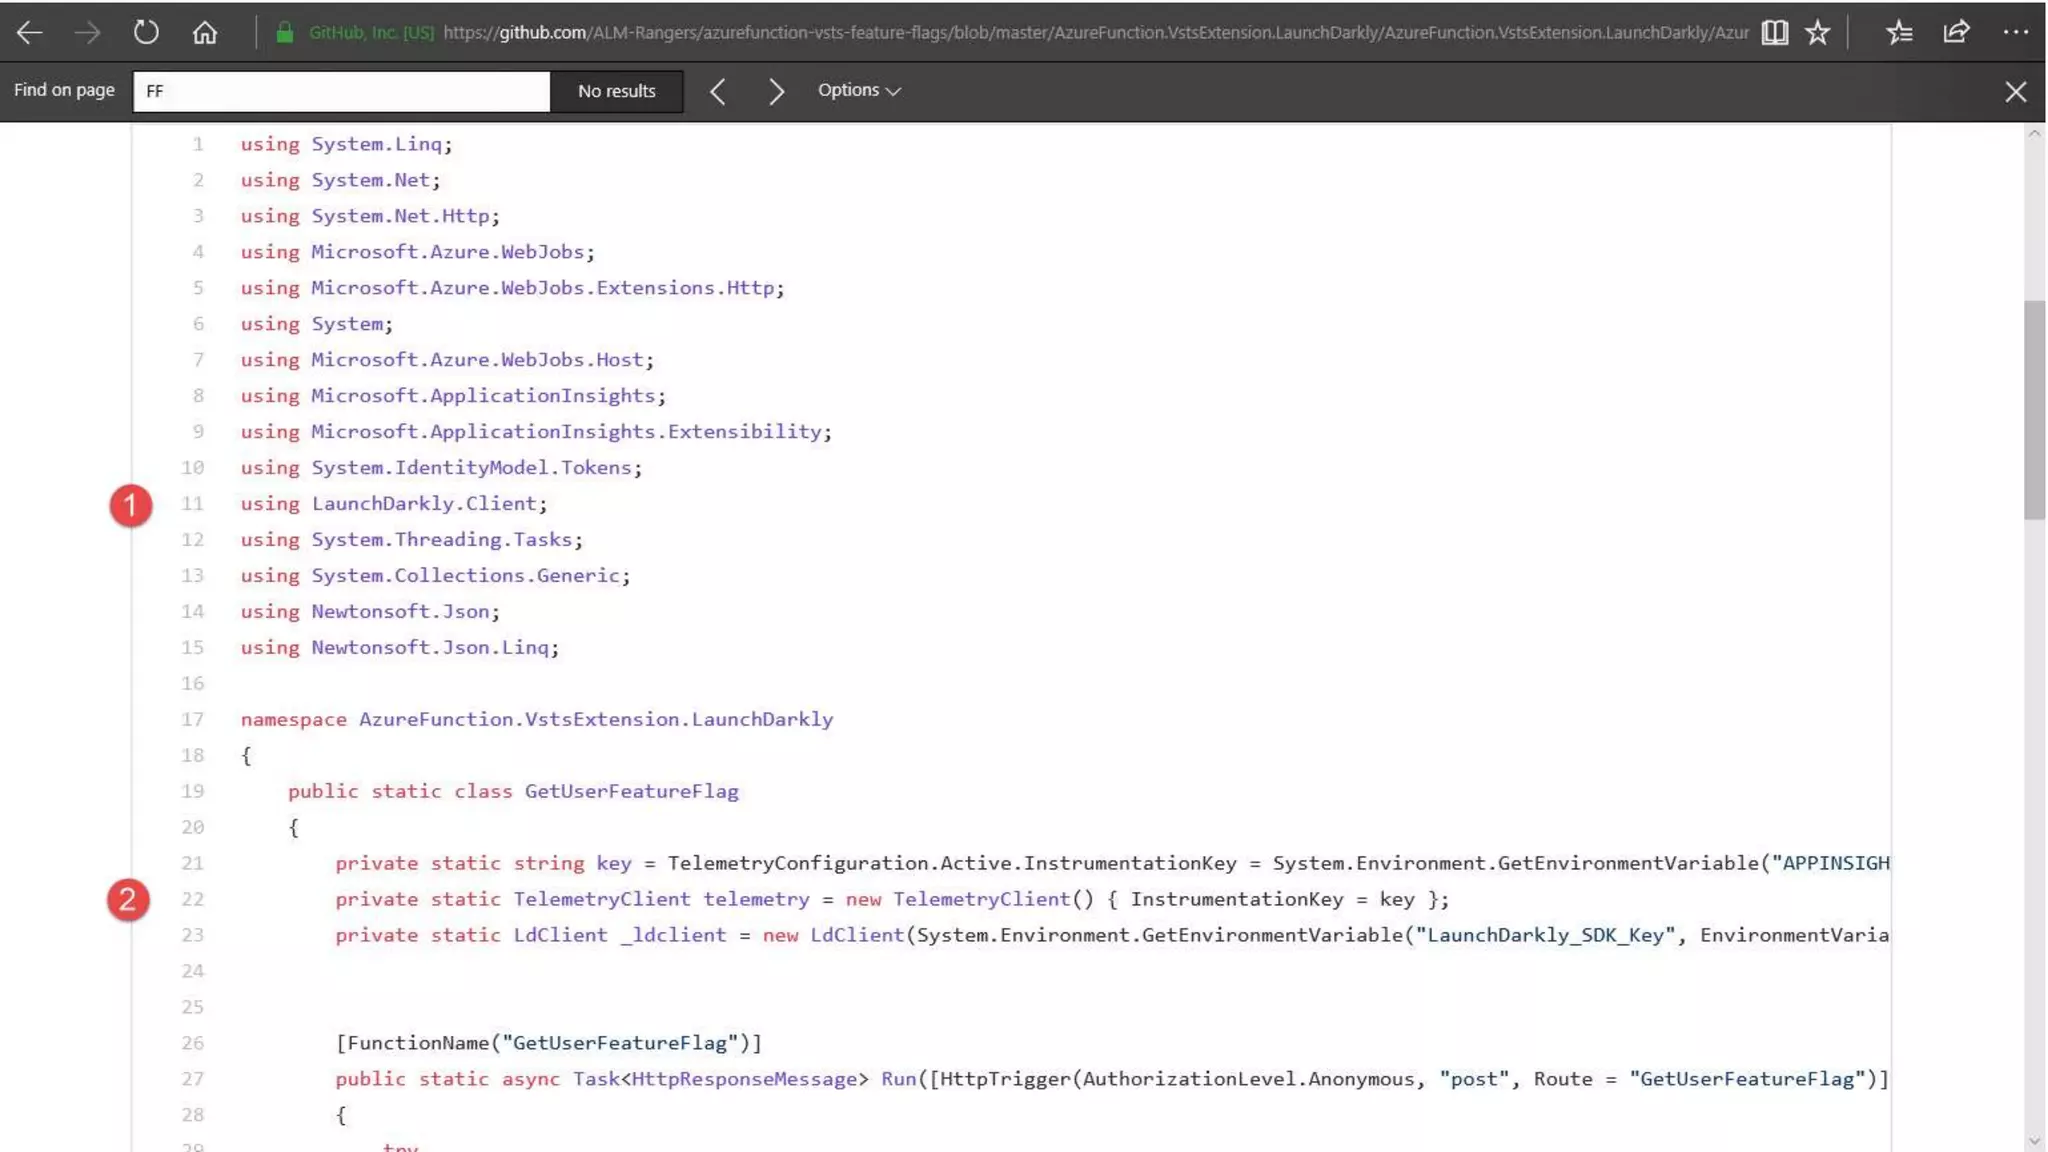2048x1152 pixels.
Task: Select line number 22
Action: pos(193,899)
